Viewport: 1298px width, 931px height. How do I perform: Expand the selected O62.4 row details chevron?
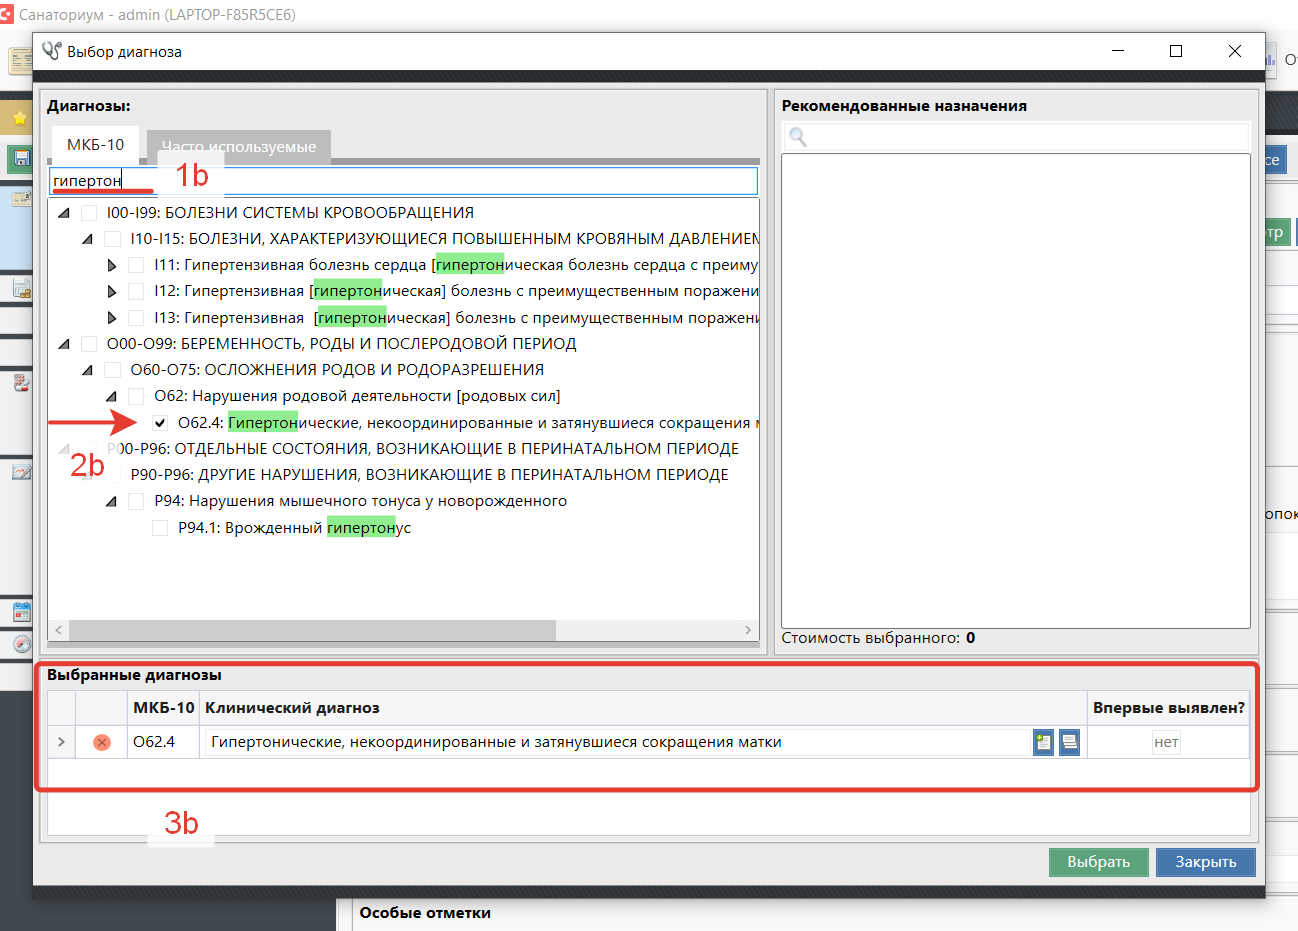click(x=61, y=742)
